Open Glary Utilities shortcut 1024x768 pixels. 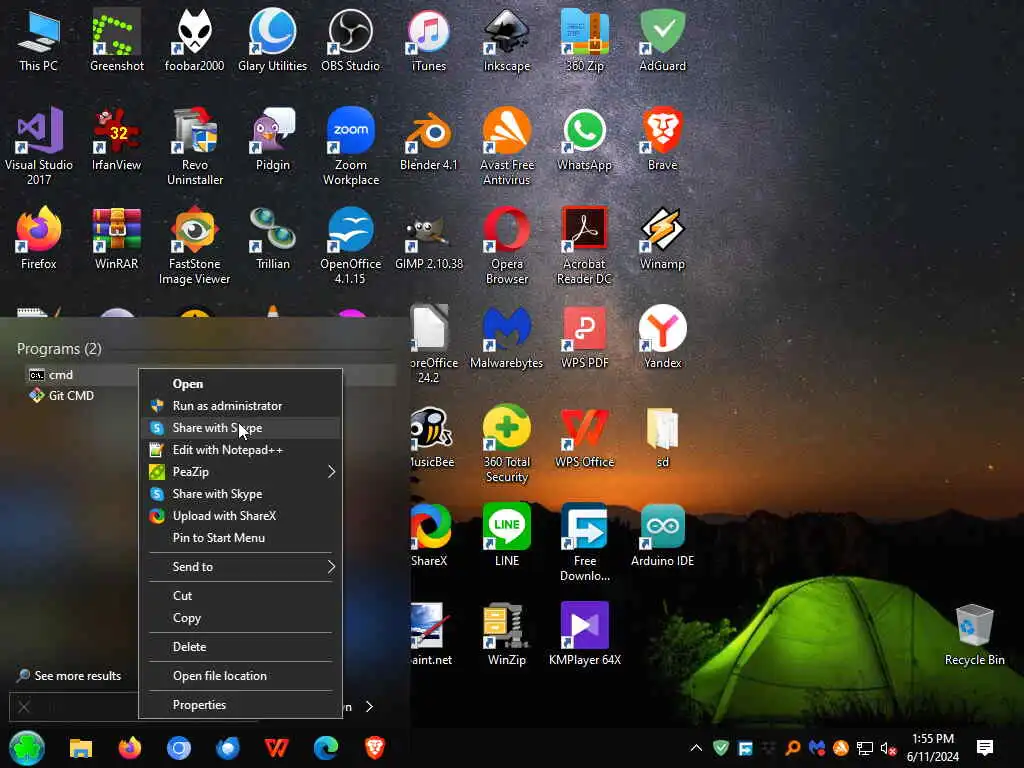click(x=272, y=40)
